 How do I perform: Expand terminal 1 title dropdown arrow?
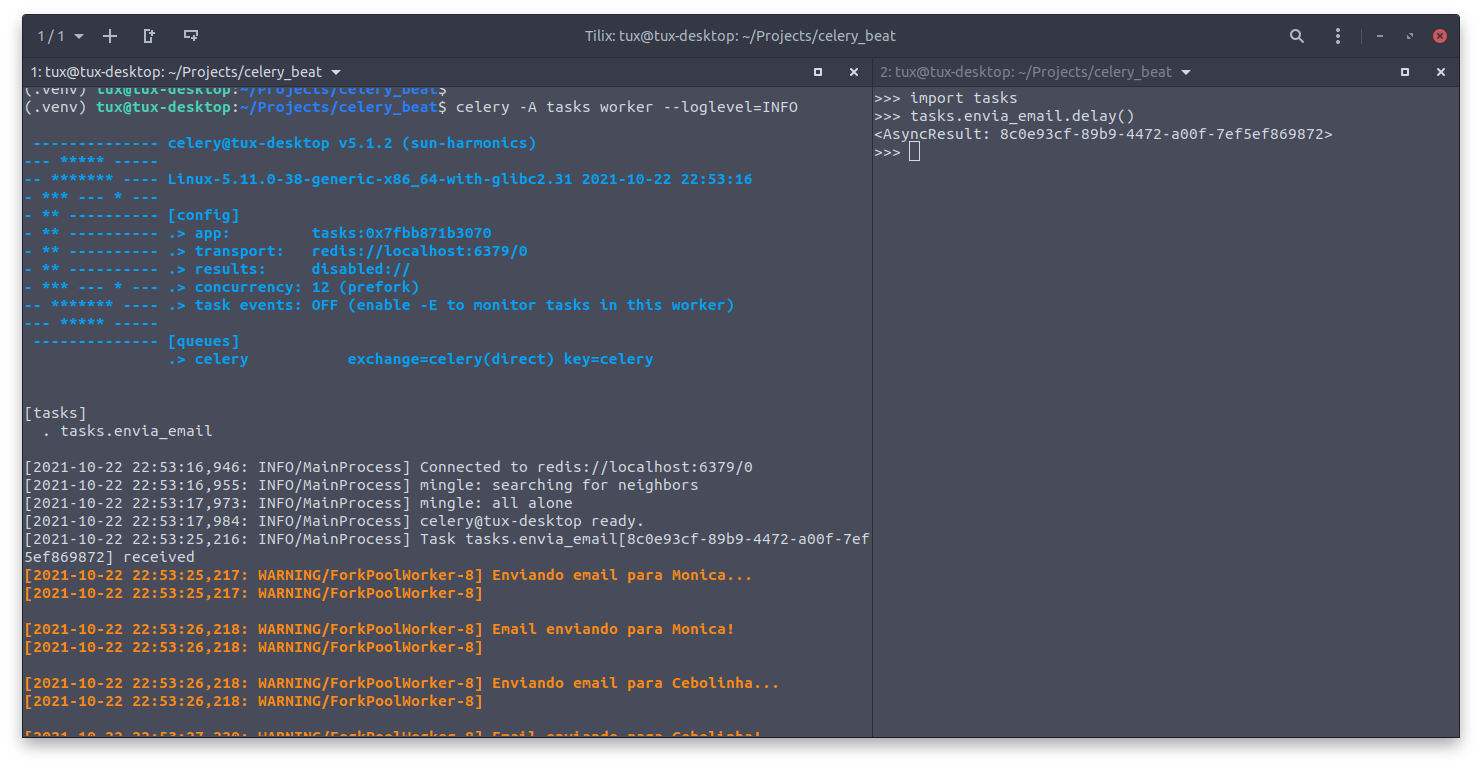click(336, 72)
